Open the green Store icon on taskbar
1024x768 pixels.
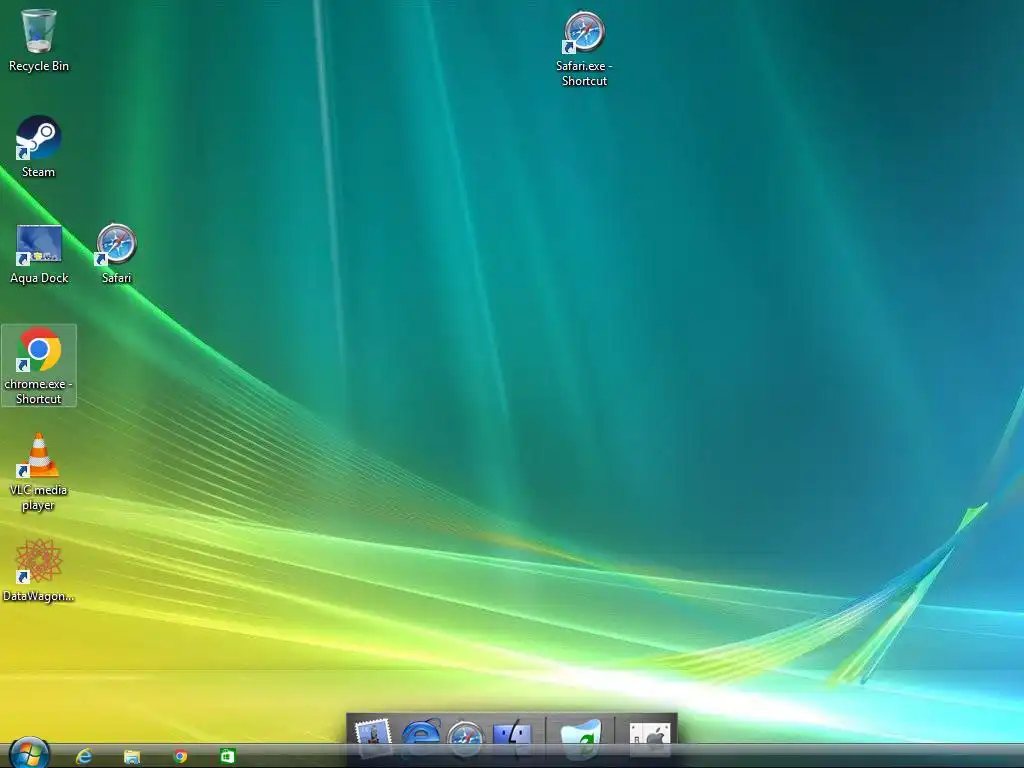pos(227,756)
